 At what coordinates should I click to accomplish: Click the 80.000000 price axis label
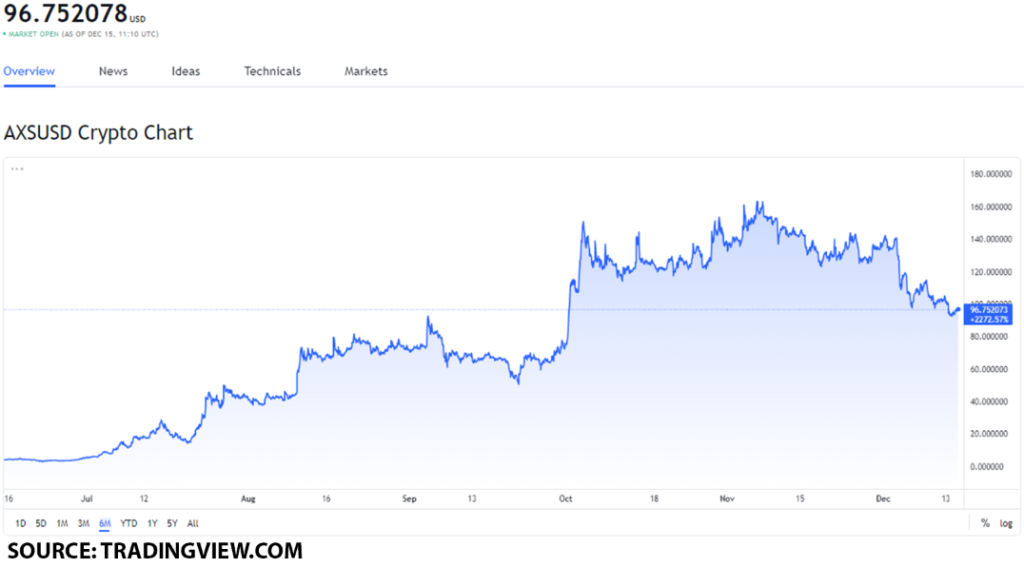(989, 337)
